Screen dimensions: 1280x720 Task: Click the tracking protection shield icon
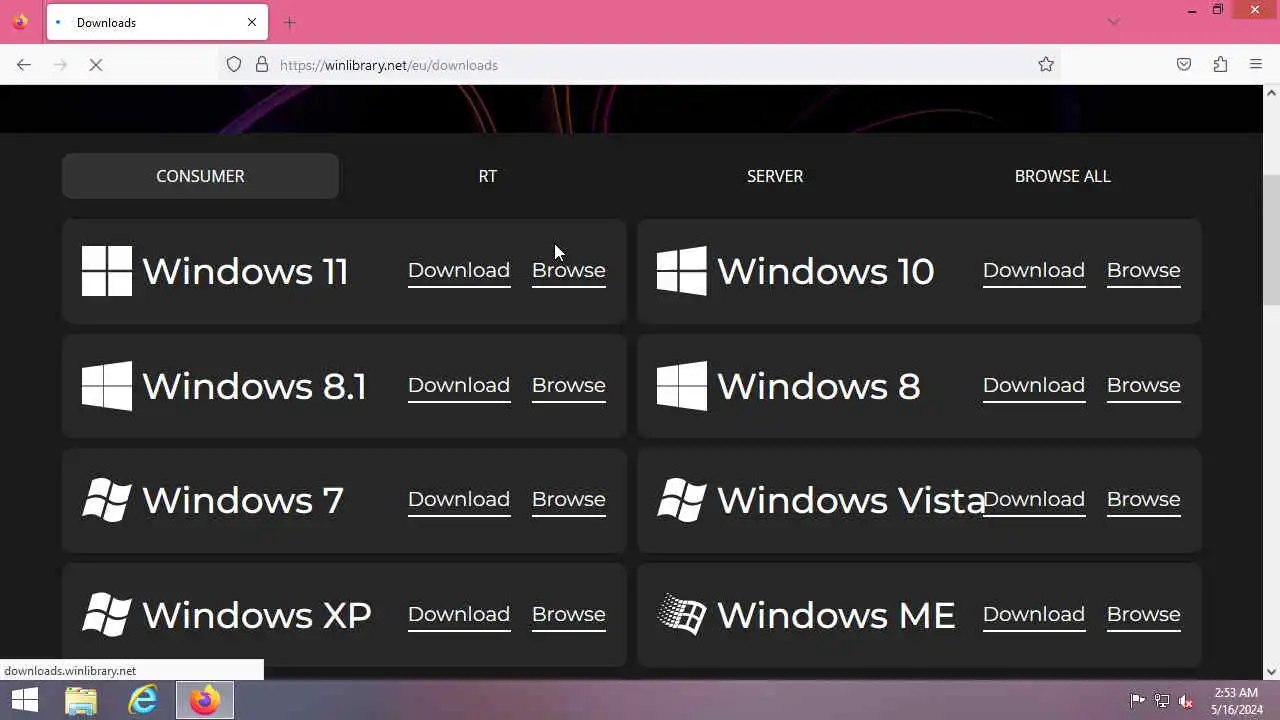tap(234, 65)
